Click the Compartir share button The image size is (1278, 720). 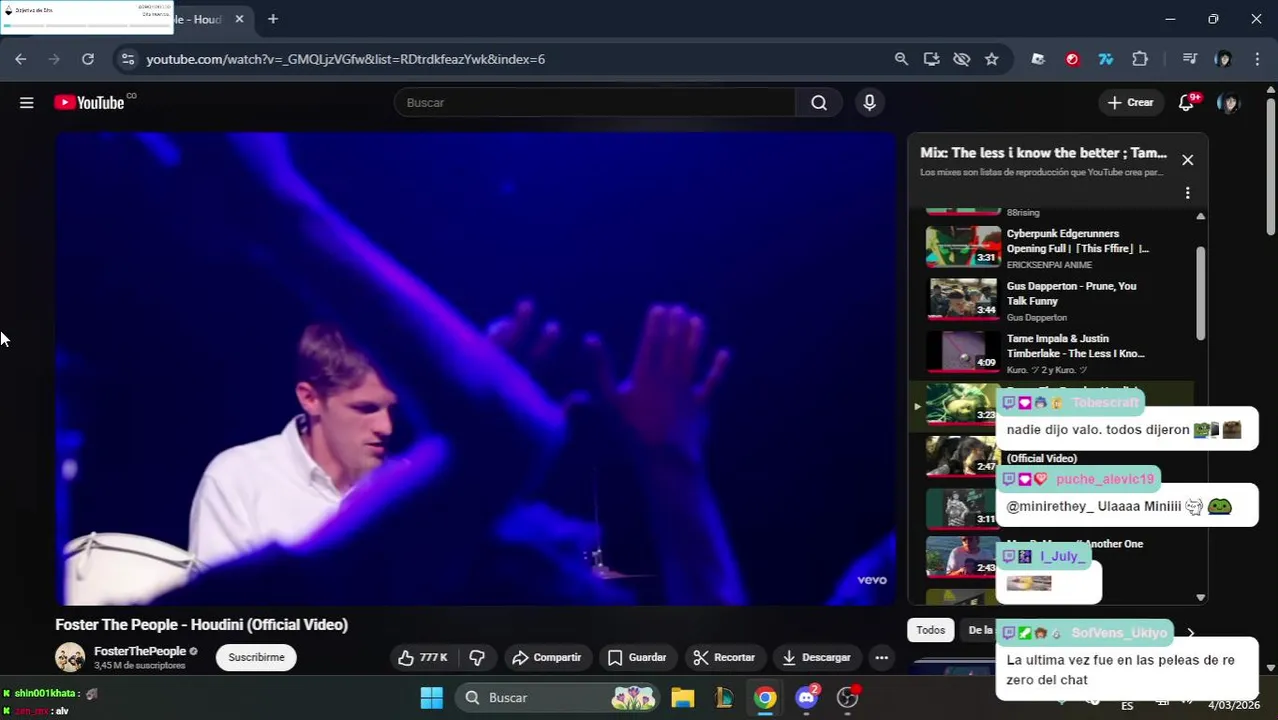point(546,657)
